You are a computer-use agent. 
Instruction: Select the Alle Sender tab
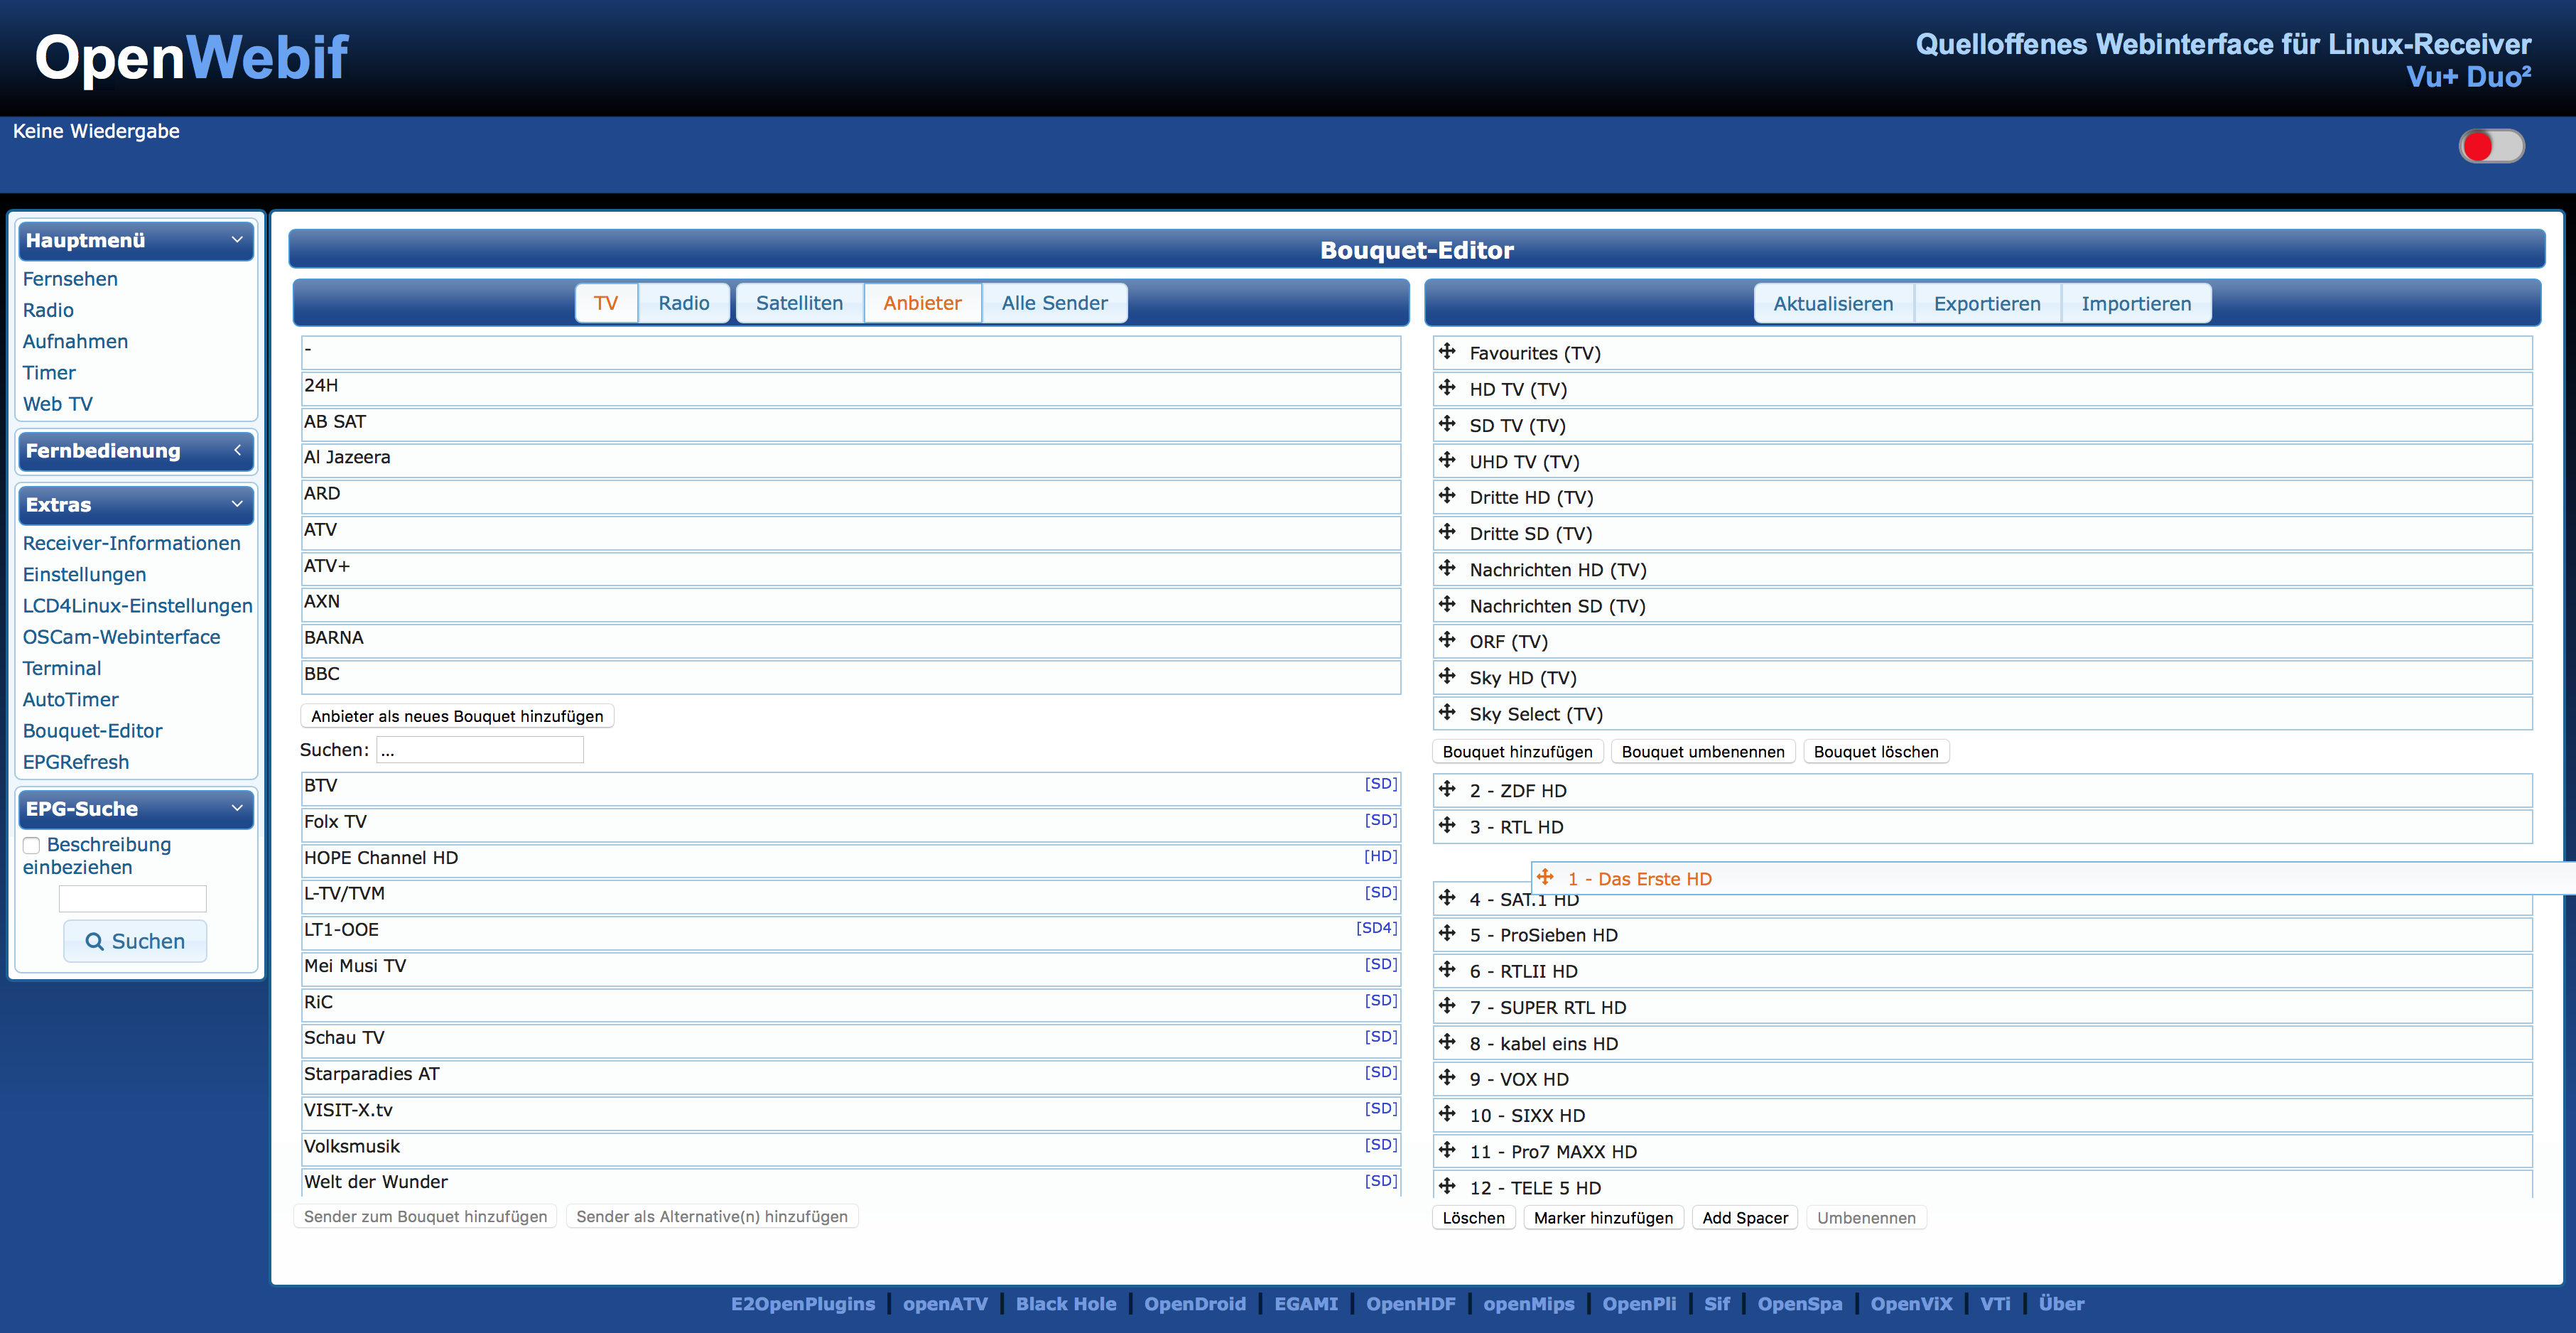click(x=1054, y=303)
